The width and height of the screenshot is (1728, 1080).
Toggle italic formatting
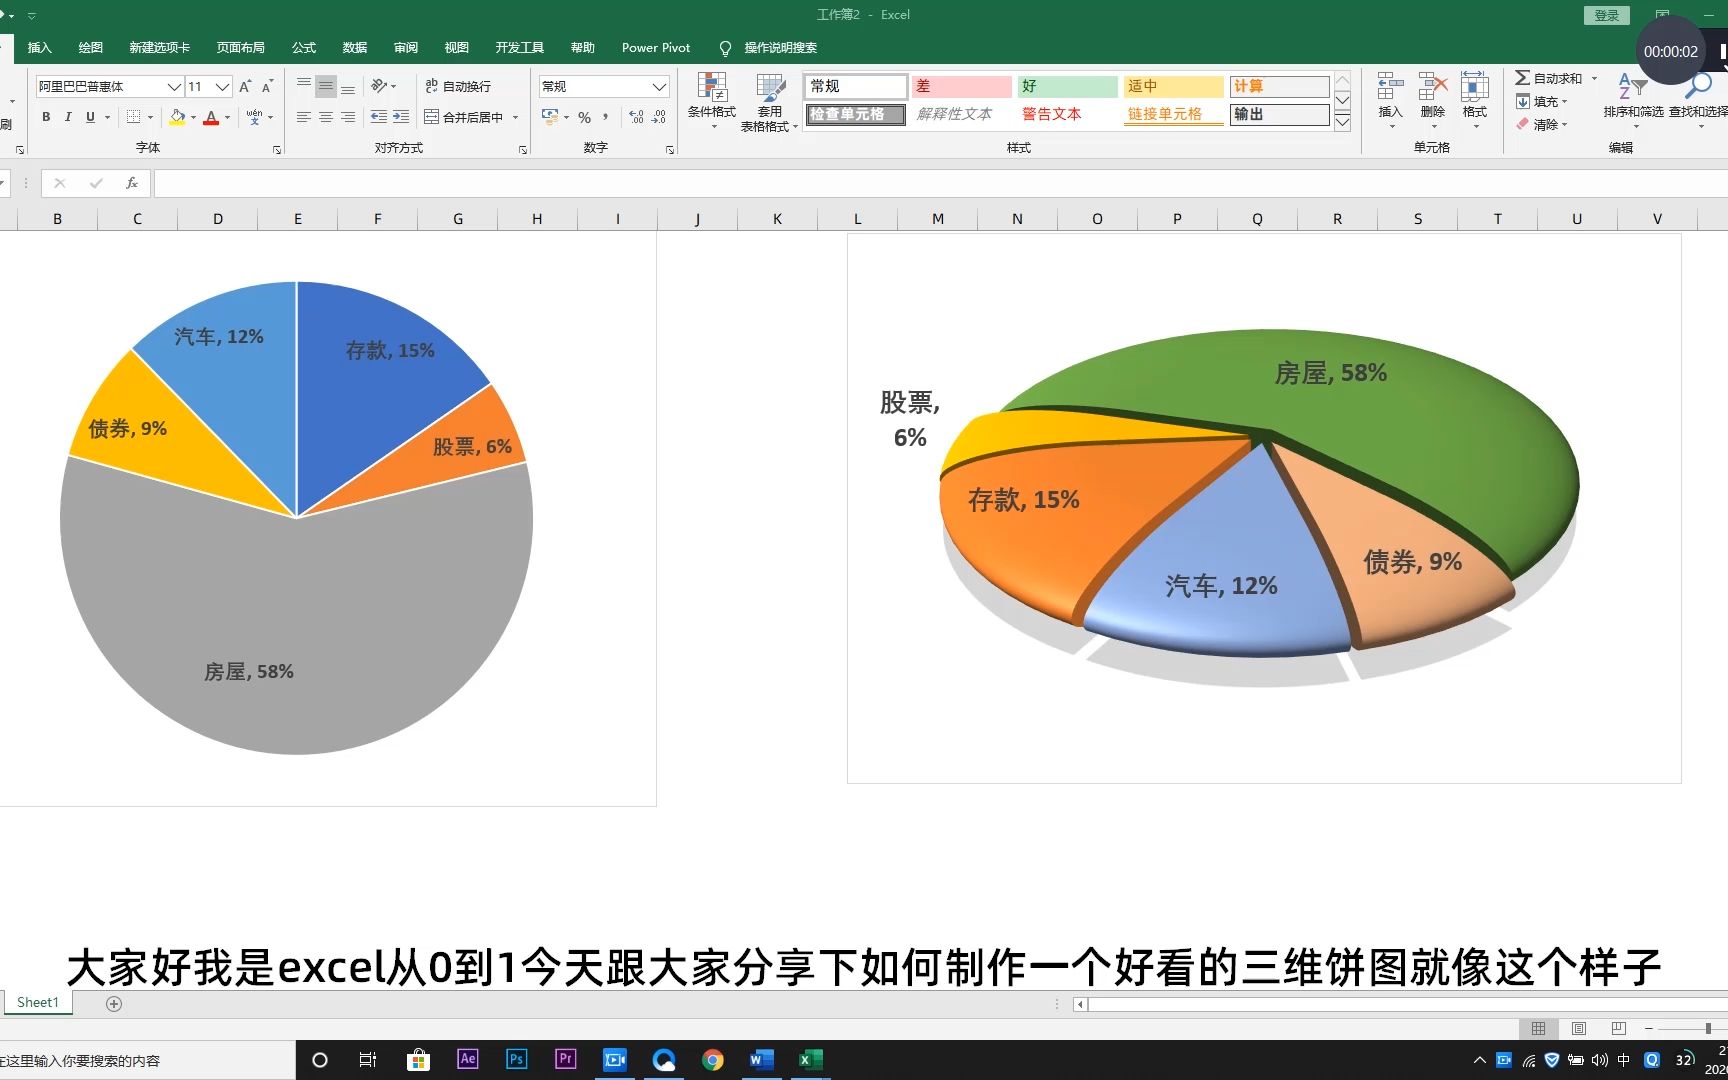point(67,117)
